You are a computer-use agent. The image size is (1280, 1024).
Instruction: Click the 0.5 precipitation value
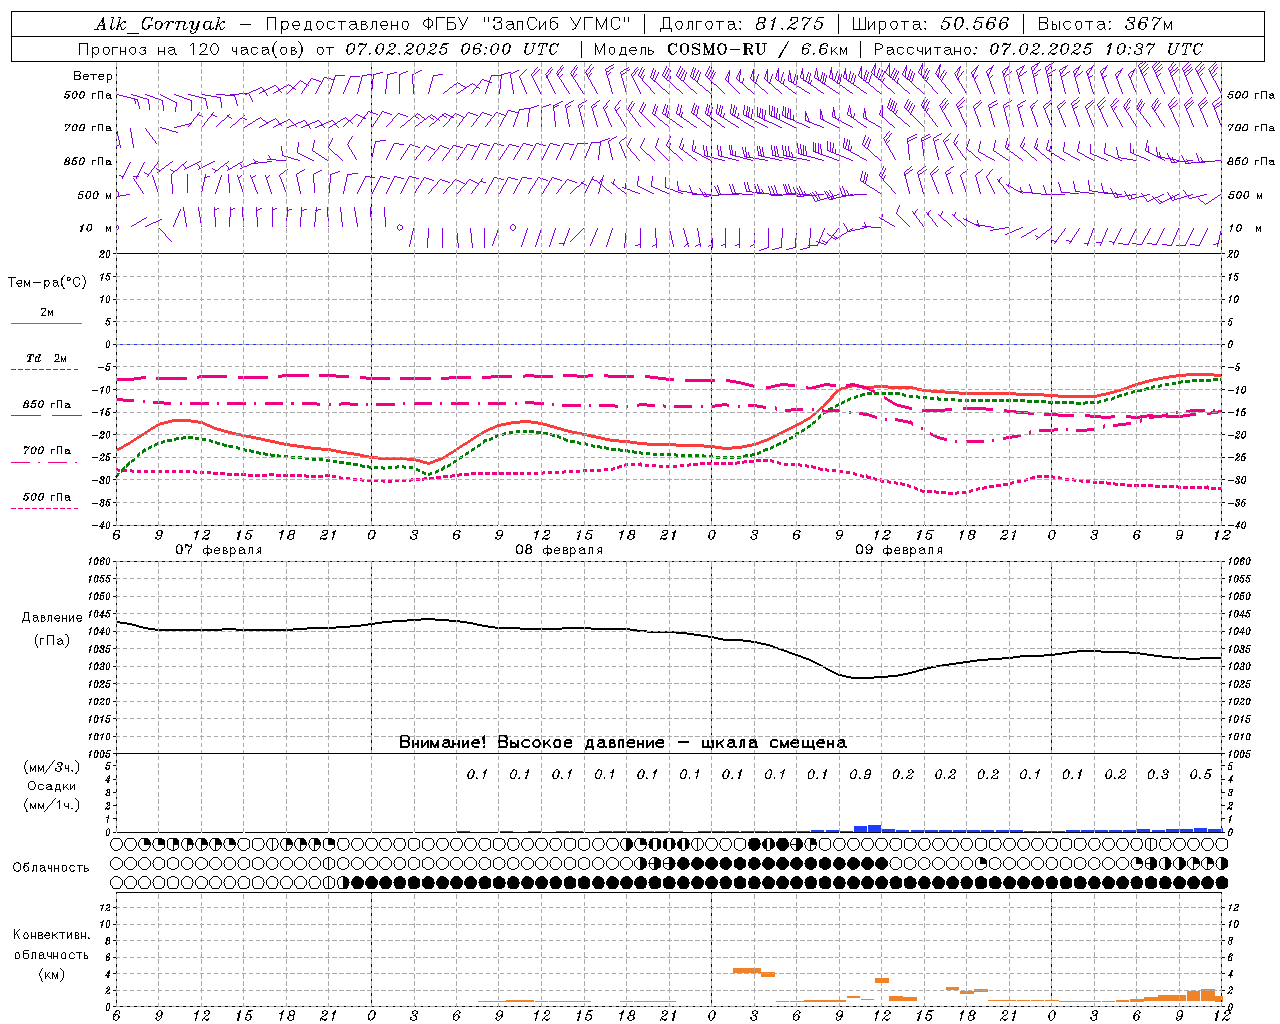[x=1201, y=774]
